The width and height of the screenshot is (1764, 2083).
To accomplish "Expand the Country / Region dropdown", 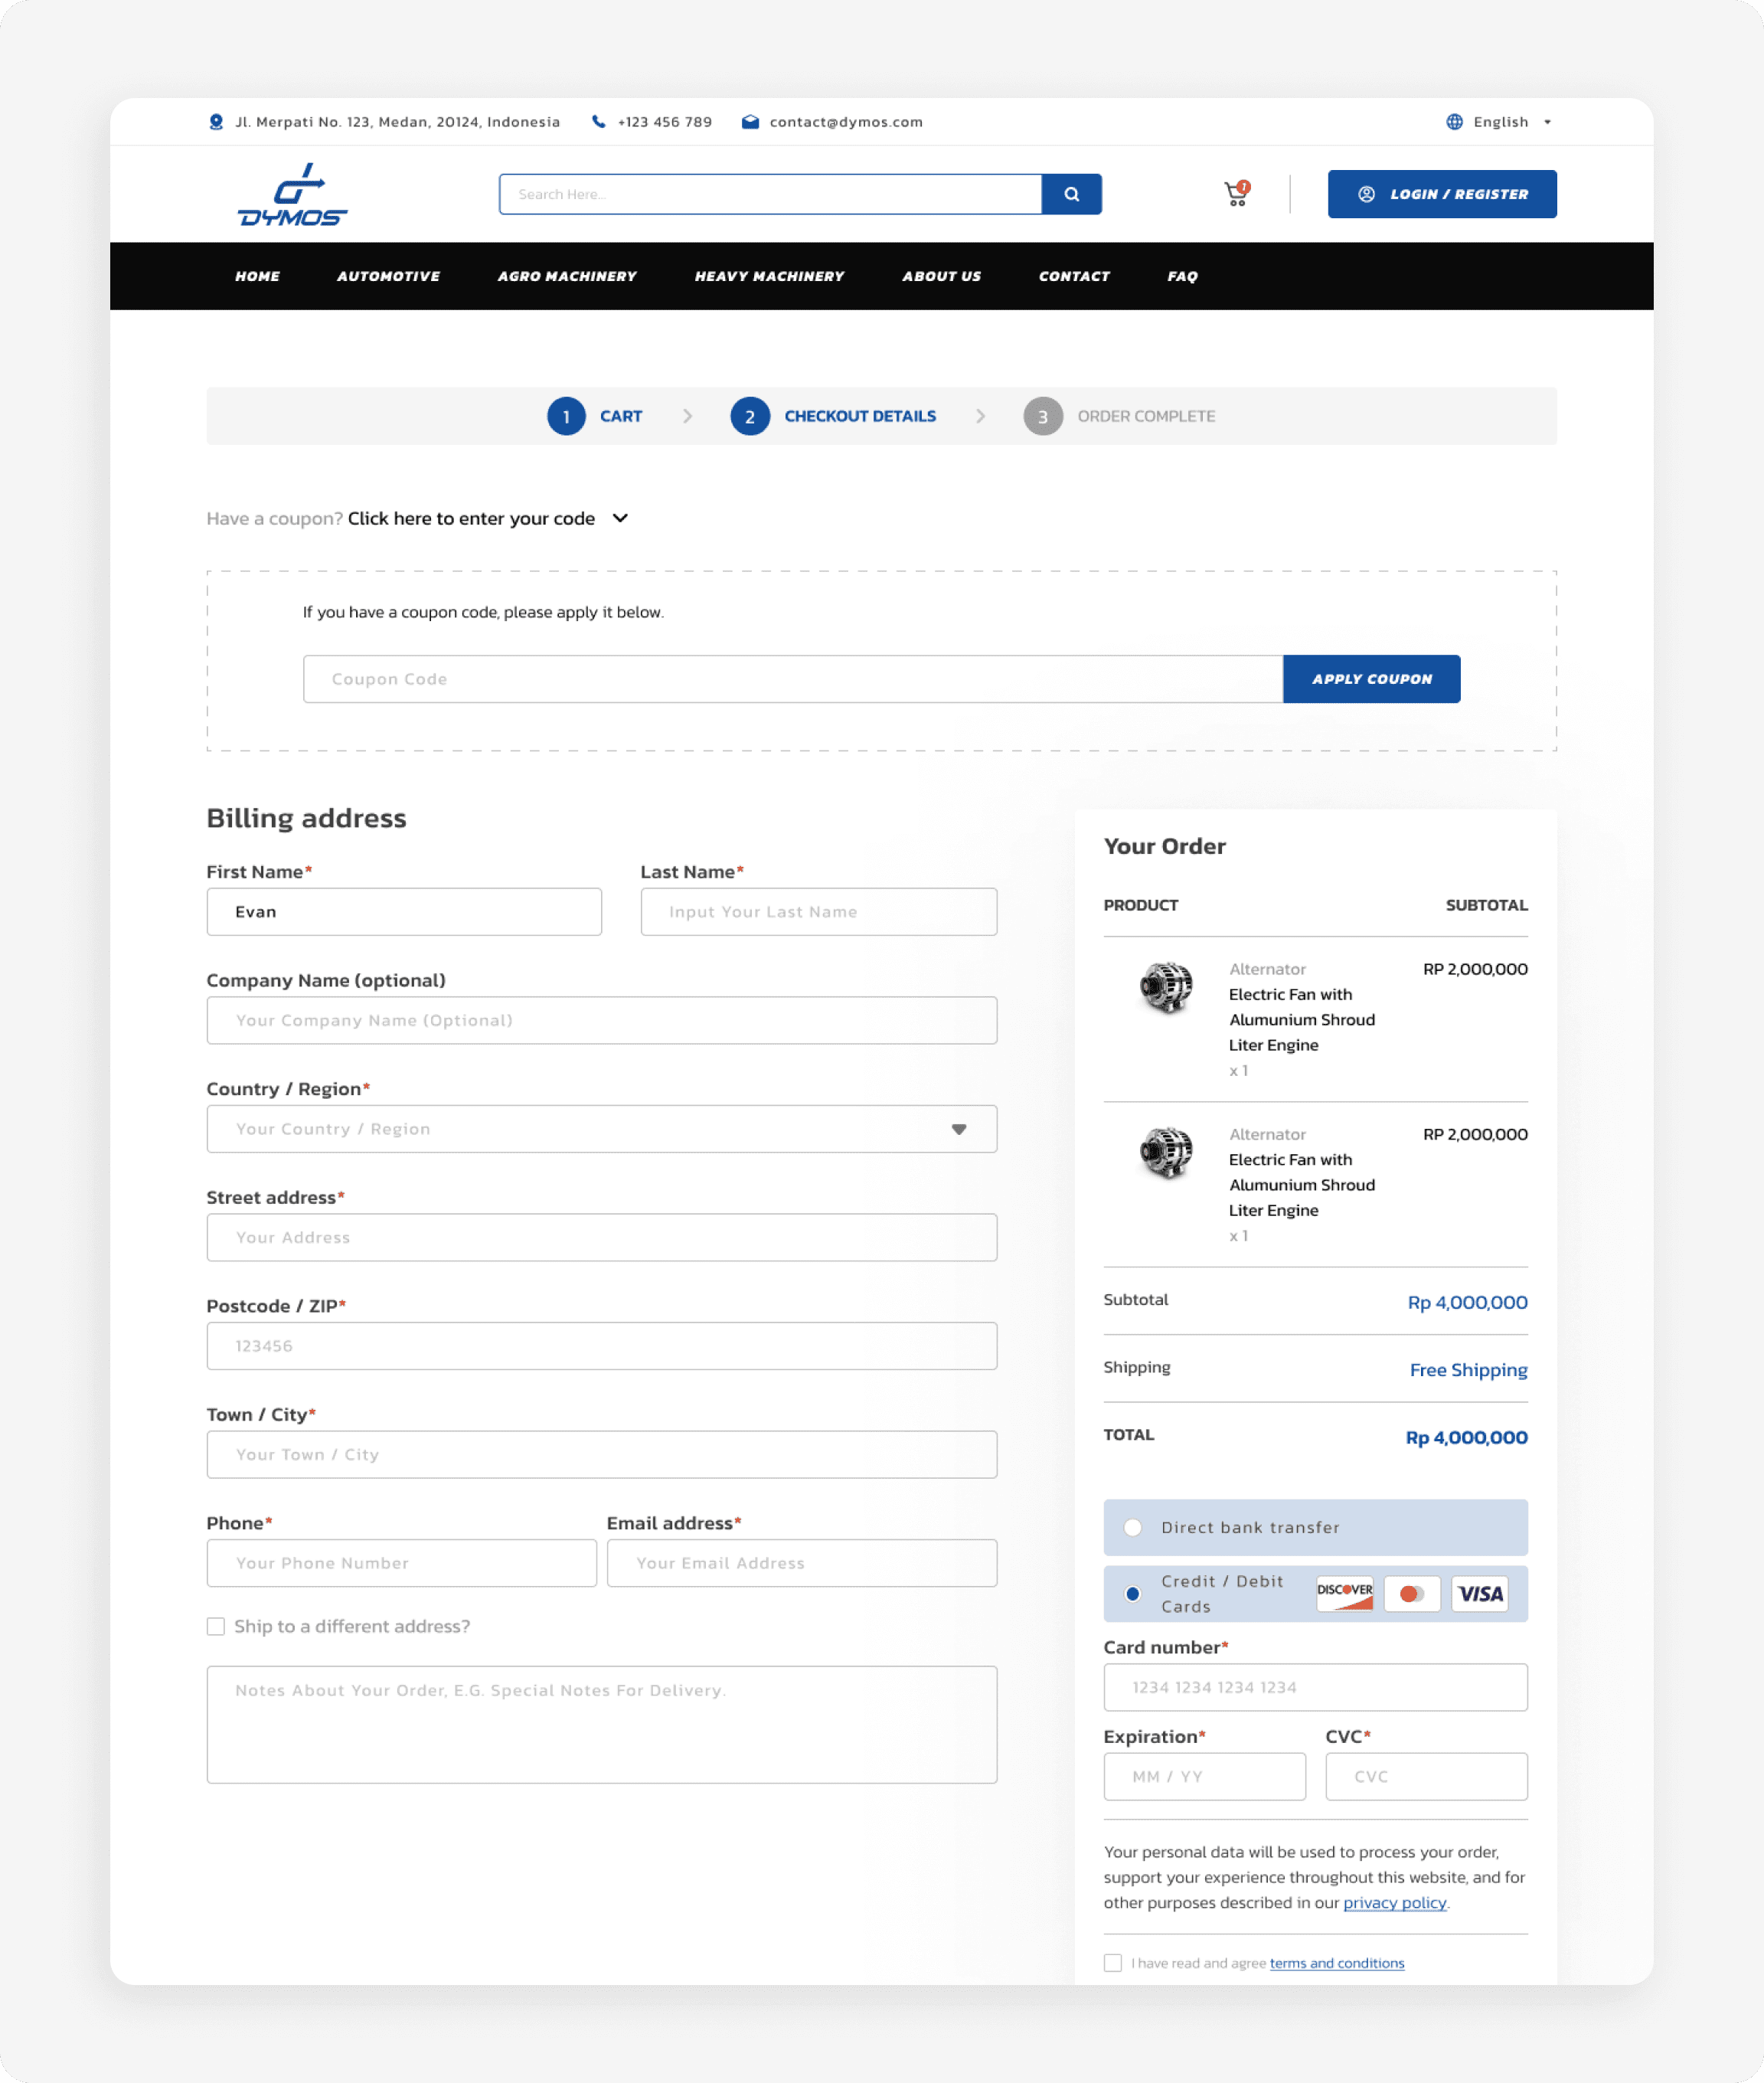I will [958, 1129].
